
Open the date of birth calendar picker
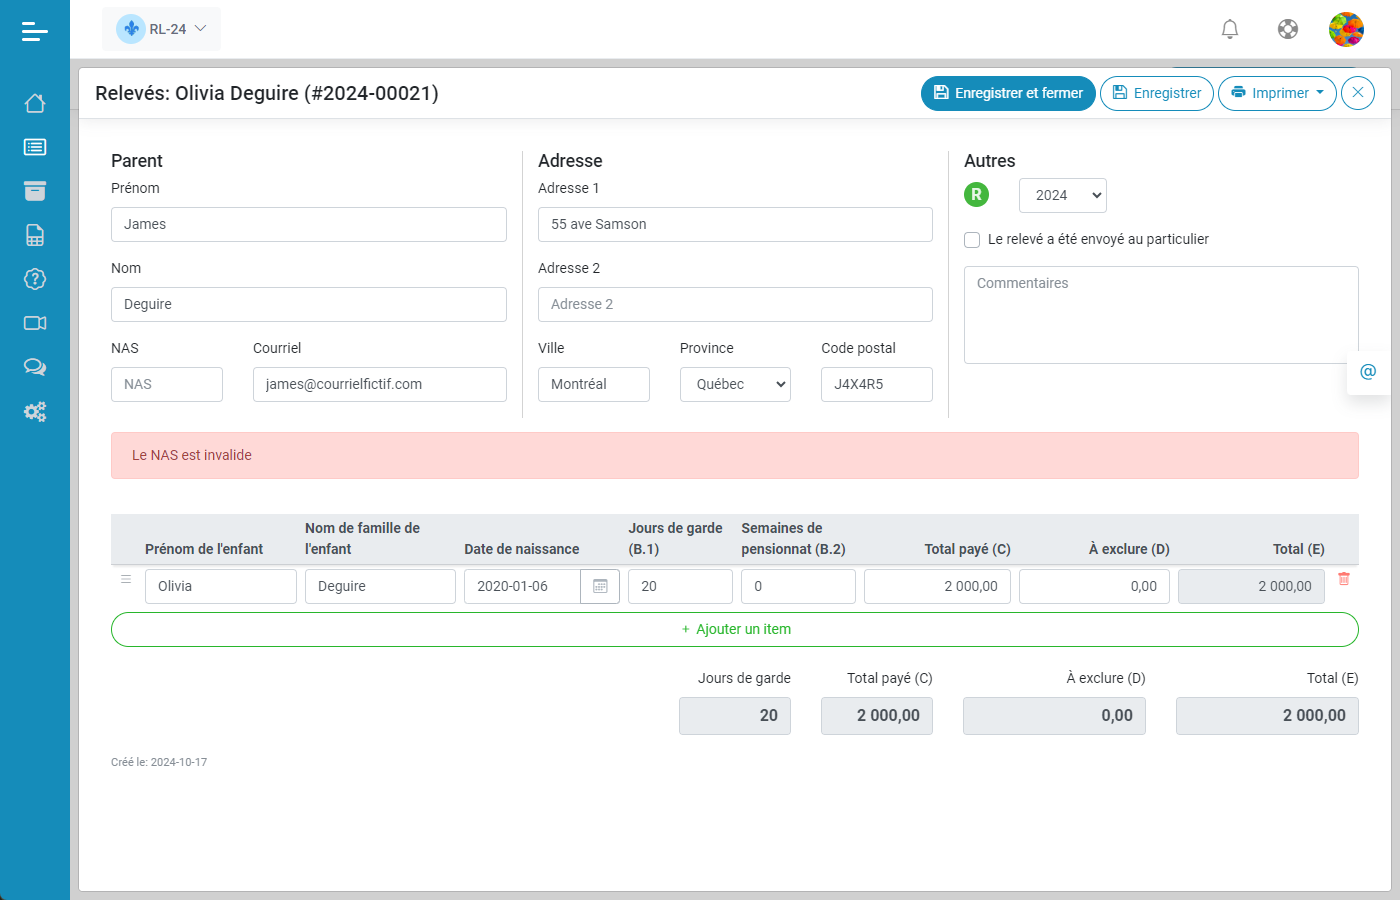pyautogui.click(x=600, y=586)
